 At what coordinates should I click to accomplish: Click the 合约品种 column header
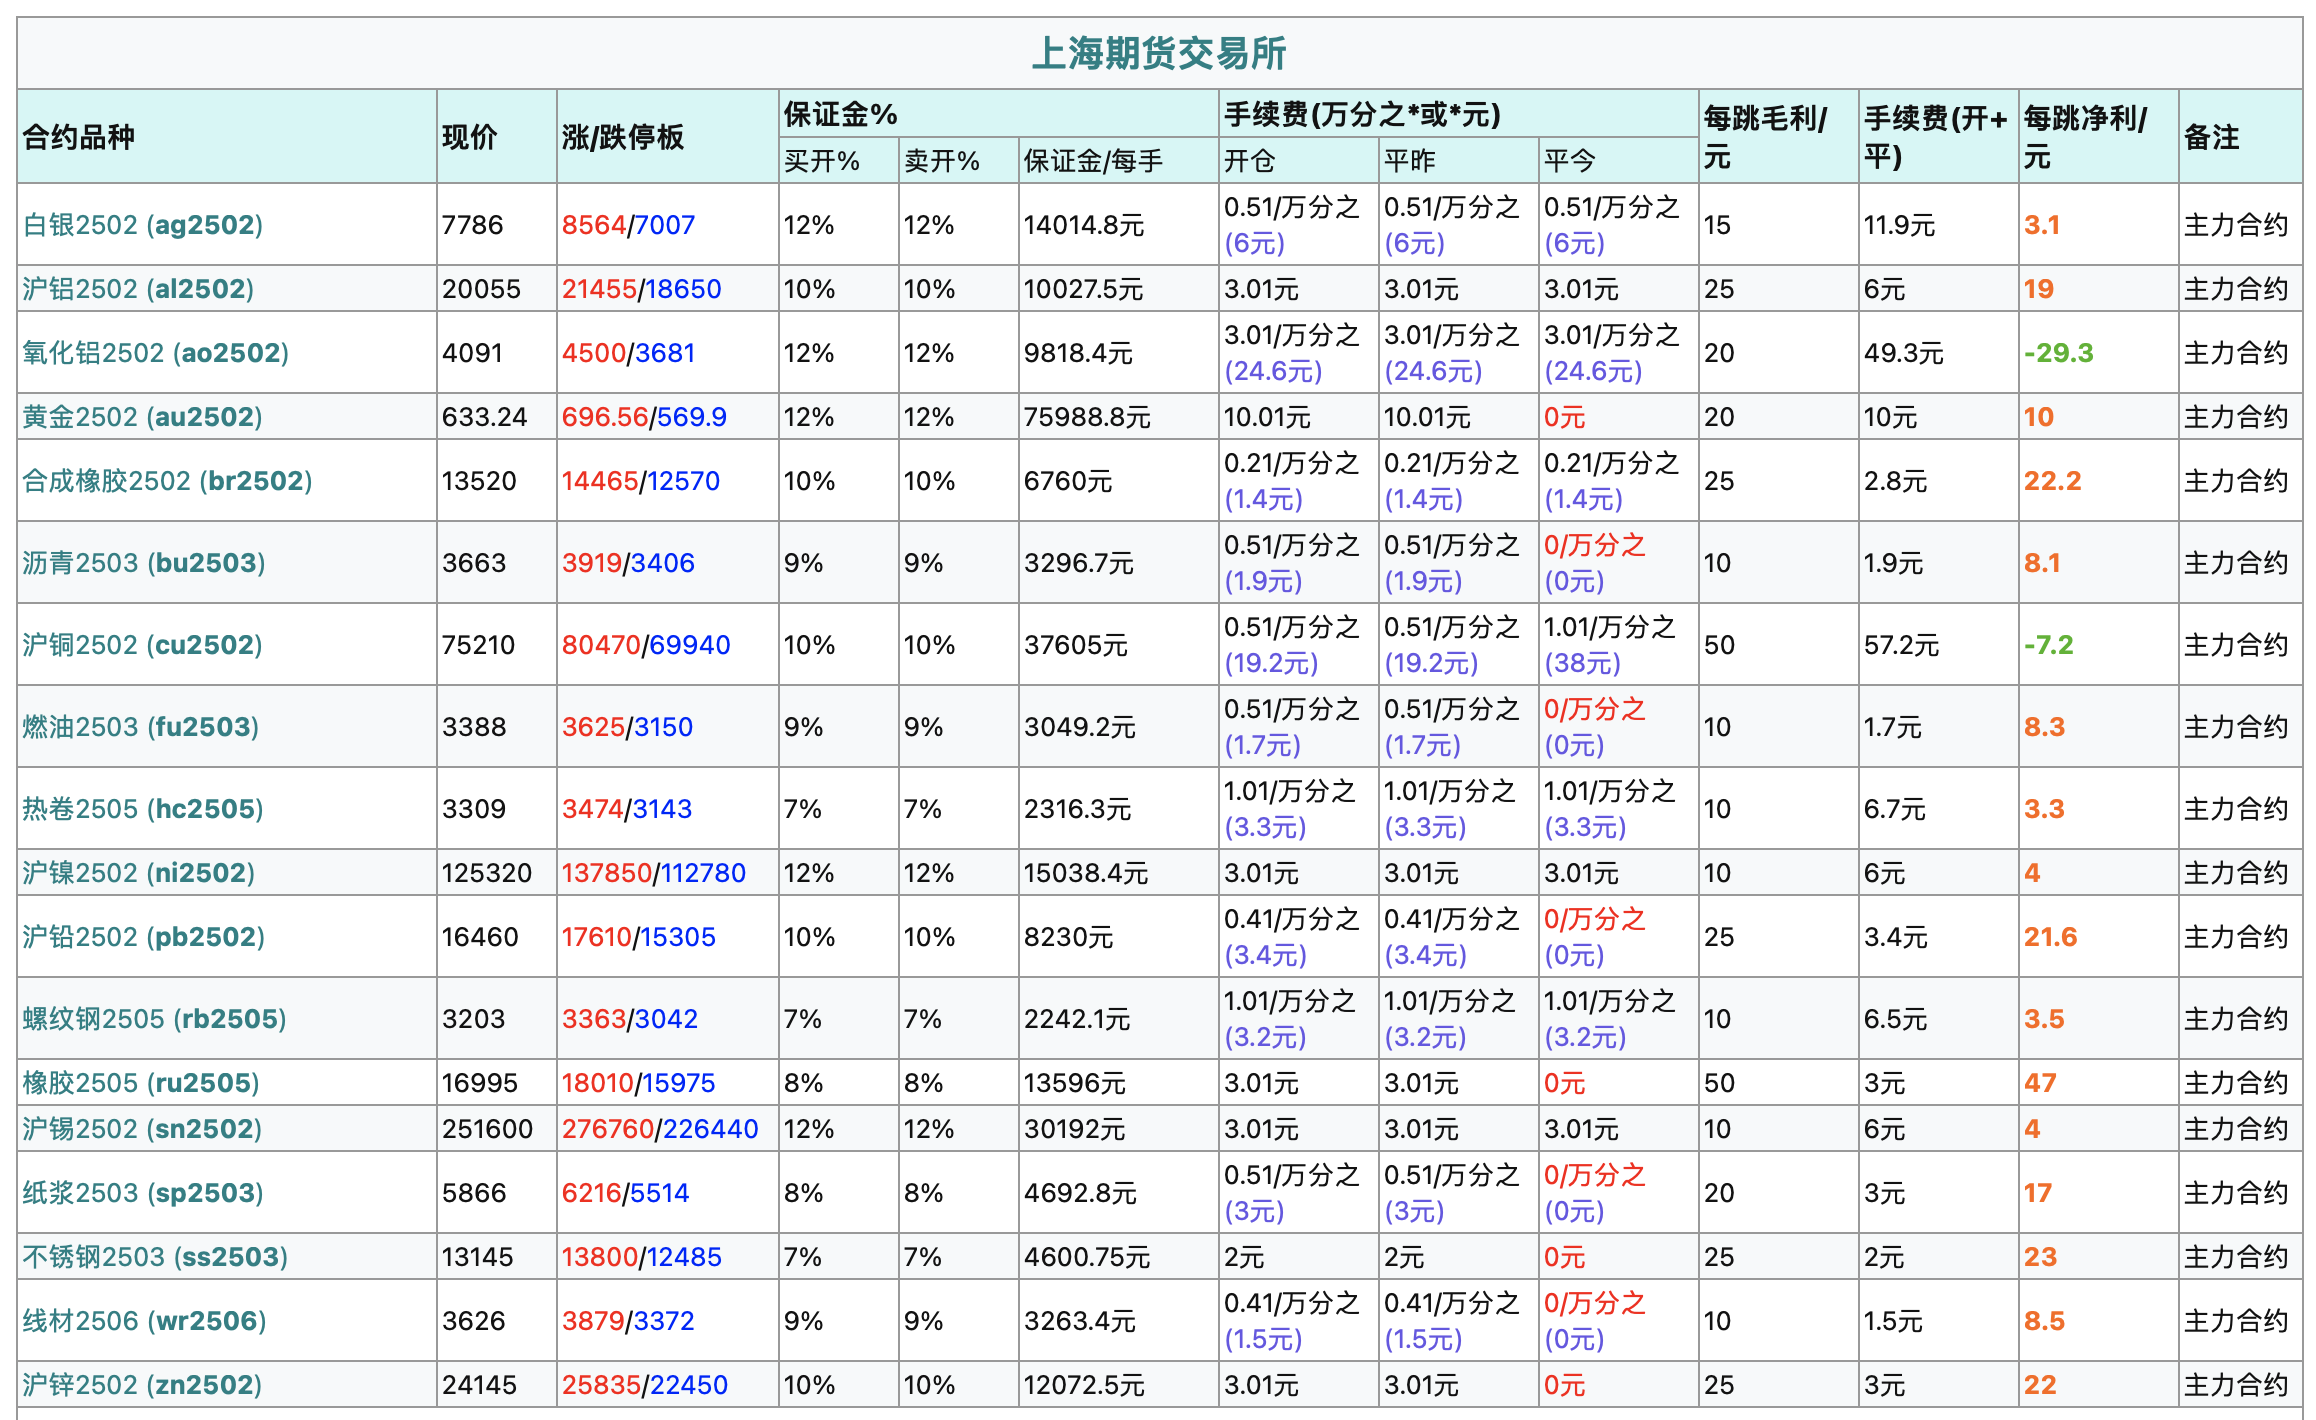[x=78, y=137]
